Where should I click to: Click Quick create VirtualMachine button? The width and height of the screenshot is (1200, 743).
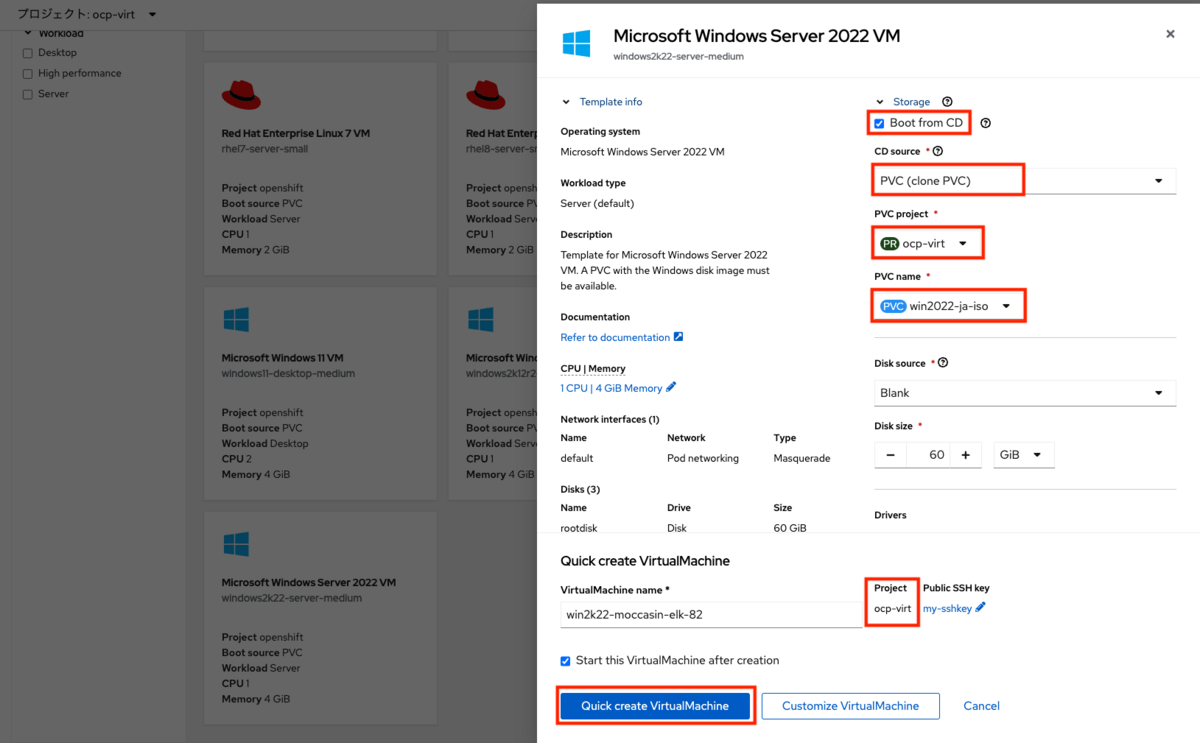[x=655, y=706]
